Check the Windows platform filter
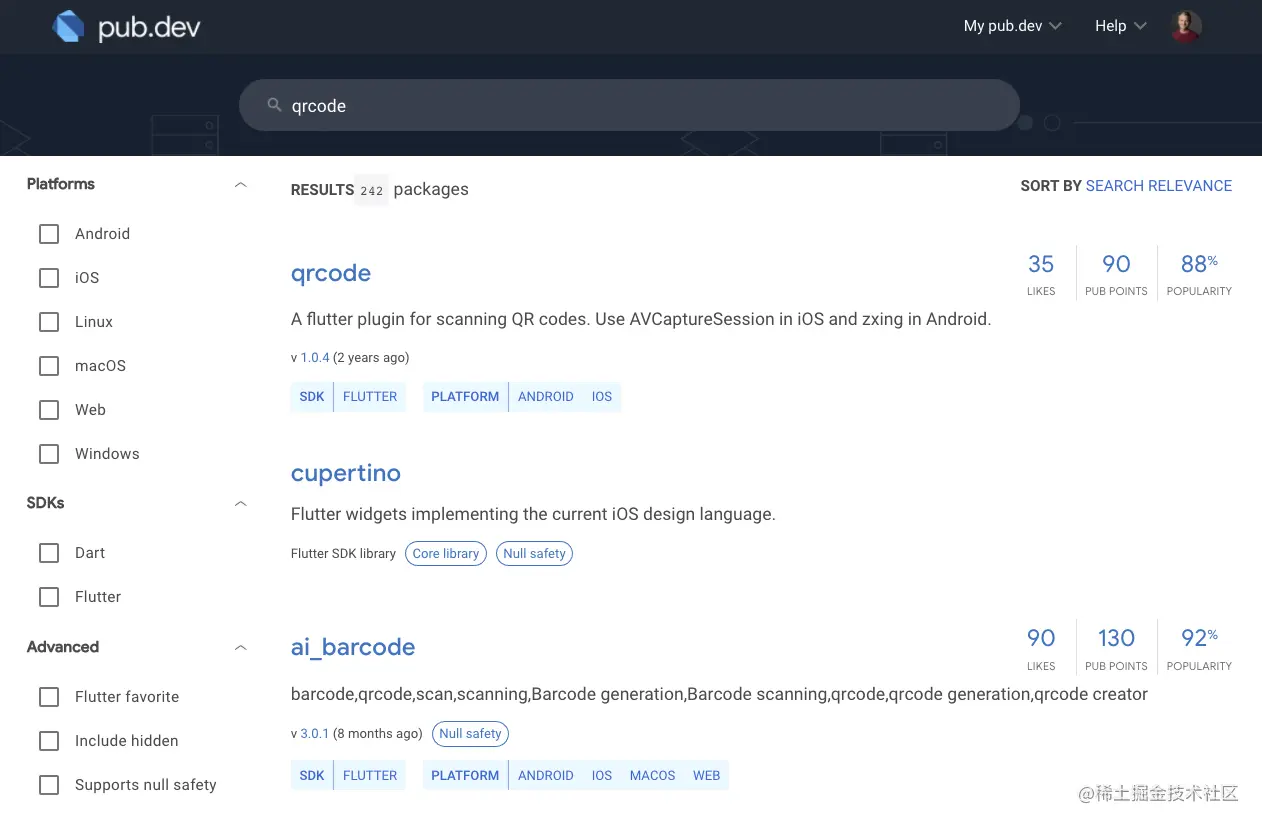 click(x=49, y=454)
